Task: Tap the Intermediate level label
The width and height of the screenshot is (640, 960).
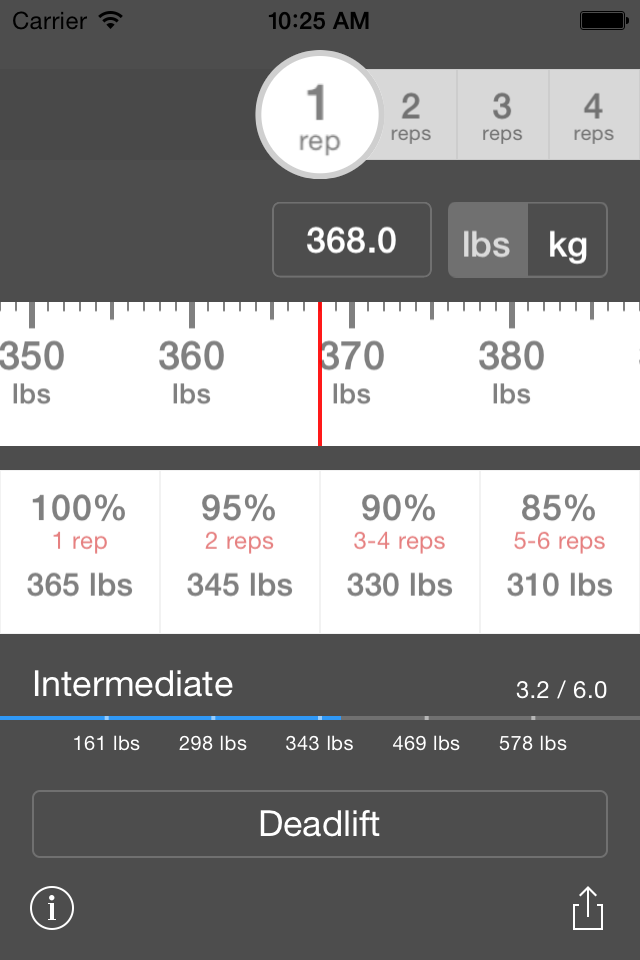Action: tap(133, 684)
